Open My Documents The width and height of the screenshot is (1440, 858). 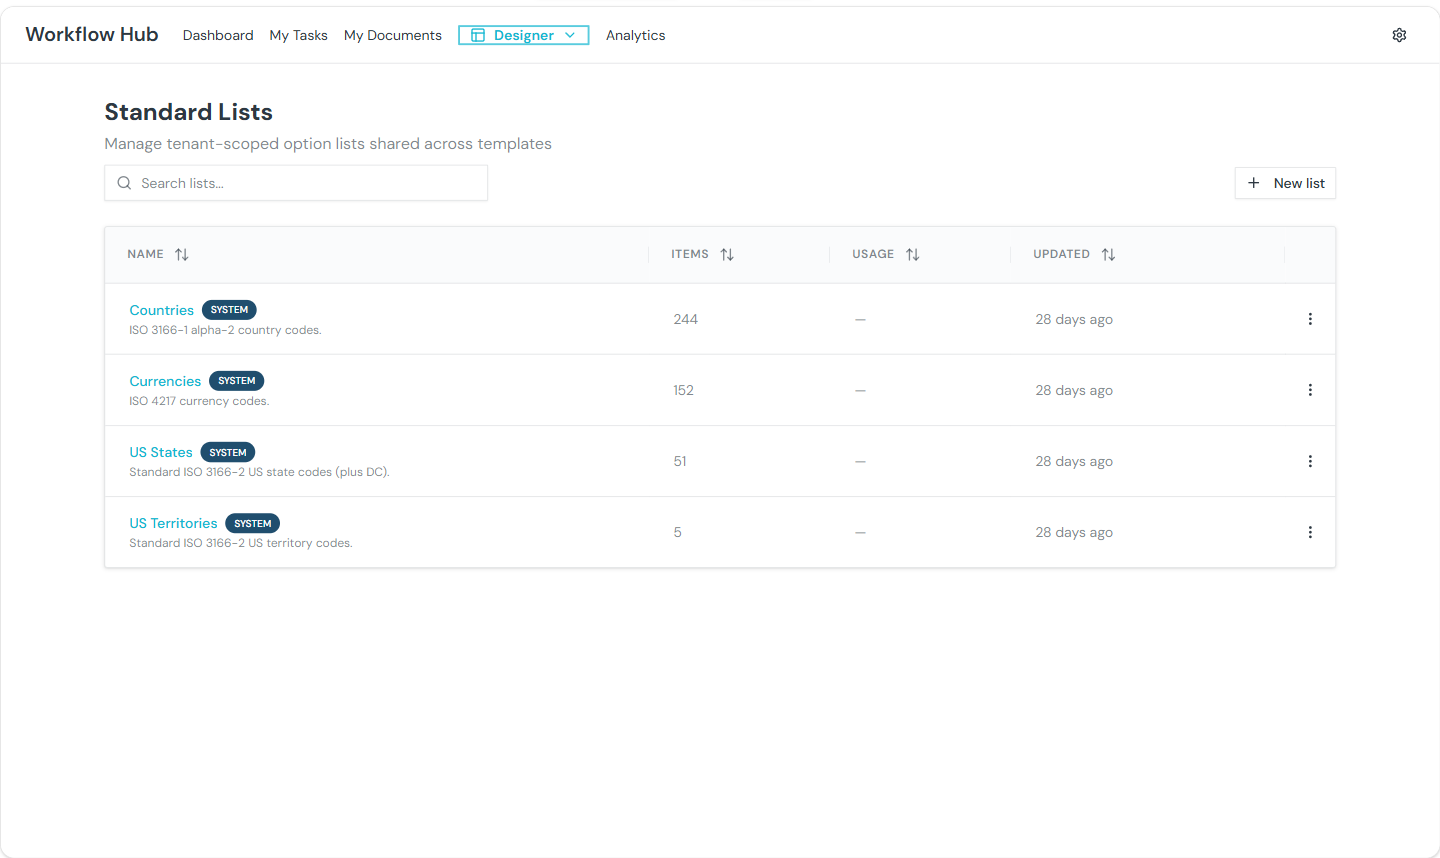[393, 35]
